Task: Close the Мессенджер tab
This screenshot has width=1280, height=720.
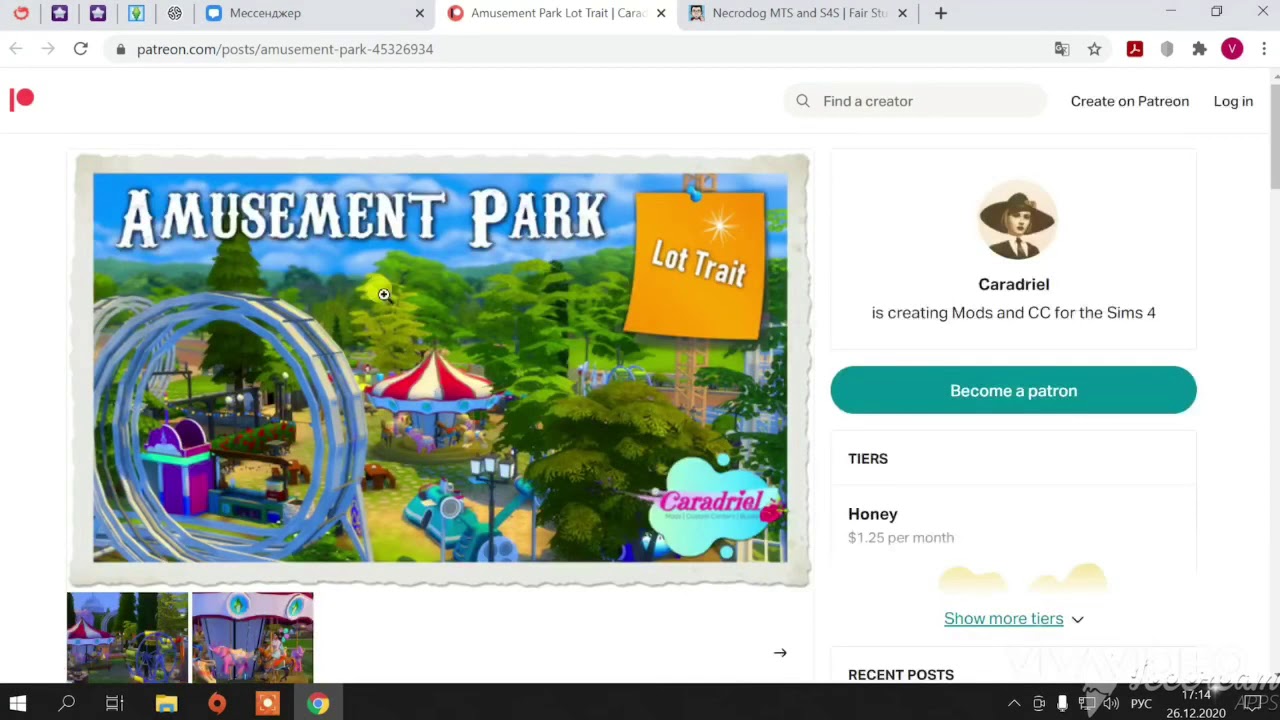Action: [419, 13]
